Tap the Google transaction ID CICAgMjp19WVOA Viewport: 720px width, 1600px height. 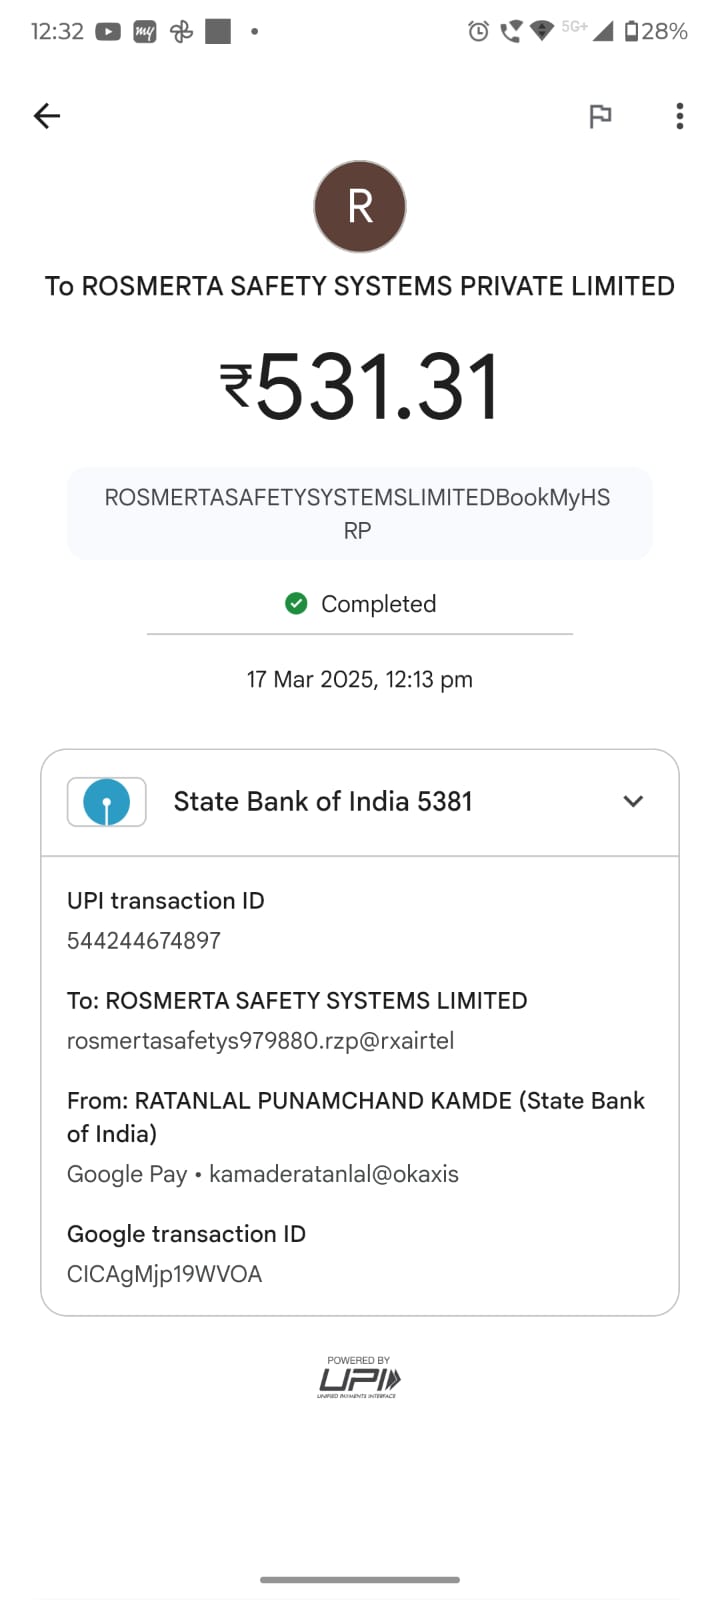[164, 1274]
